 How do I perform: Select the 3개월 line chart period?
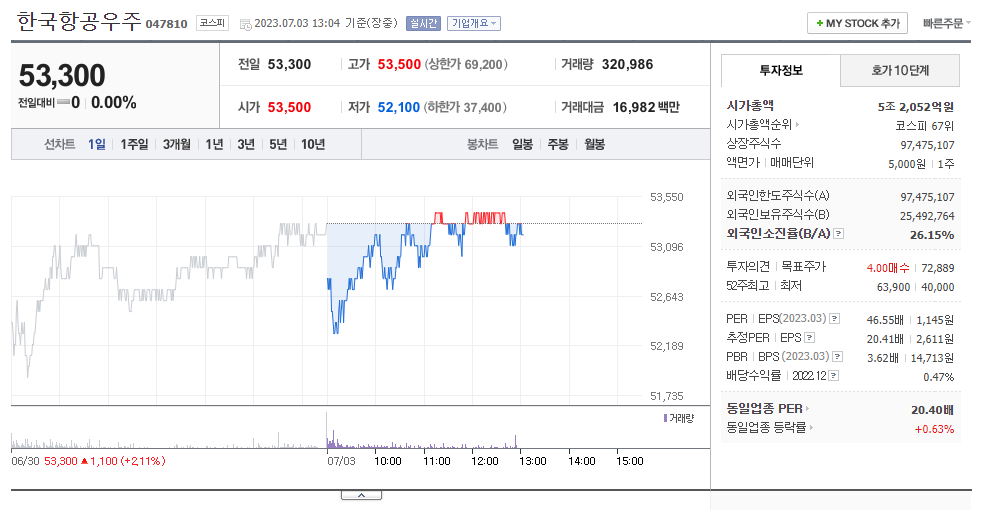(176, 144)
